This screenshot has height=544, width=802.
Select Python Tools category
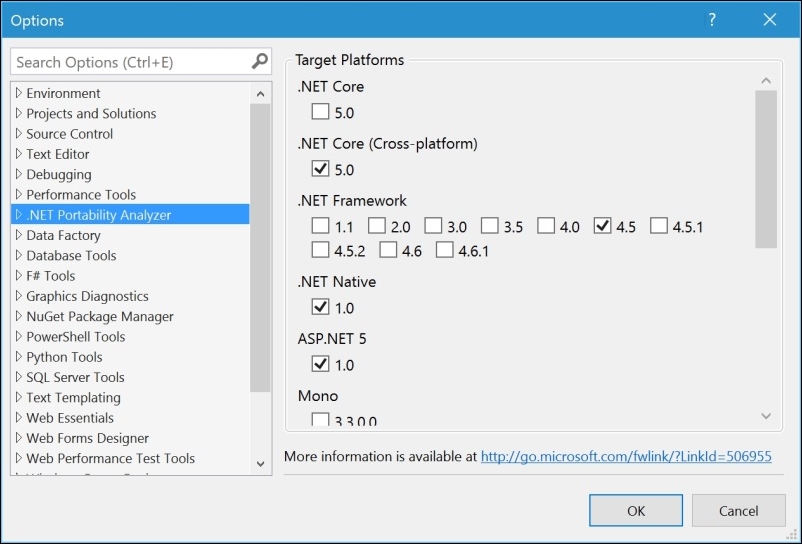pyautogui.click(x=64, y=357)
